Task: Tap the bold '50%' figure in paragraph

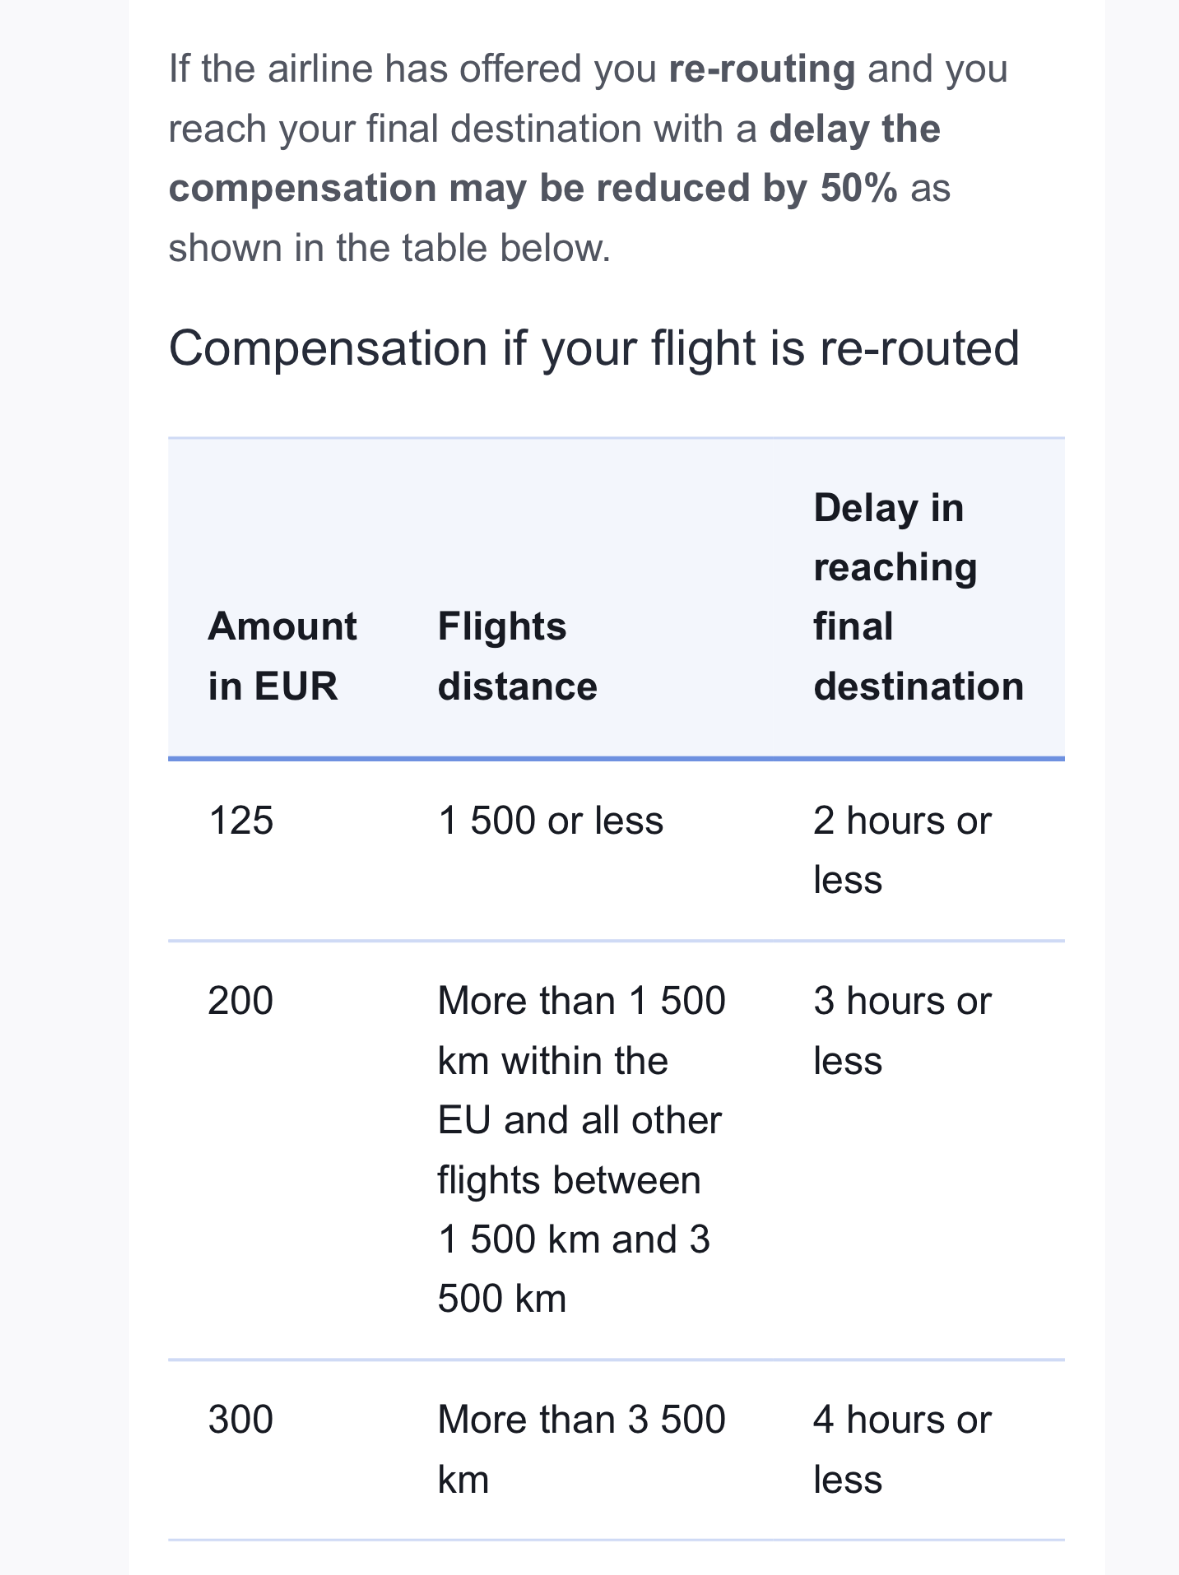Action: pos(858,188)
